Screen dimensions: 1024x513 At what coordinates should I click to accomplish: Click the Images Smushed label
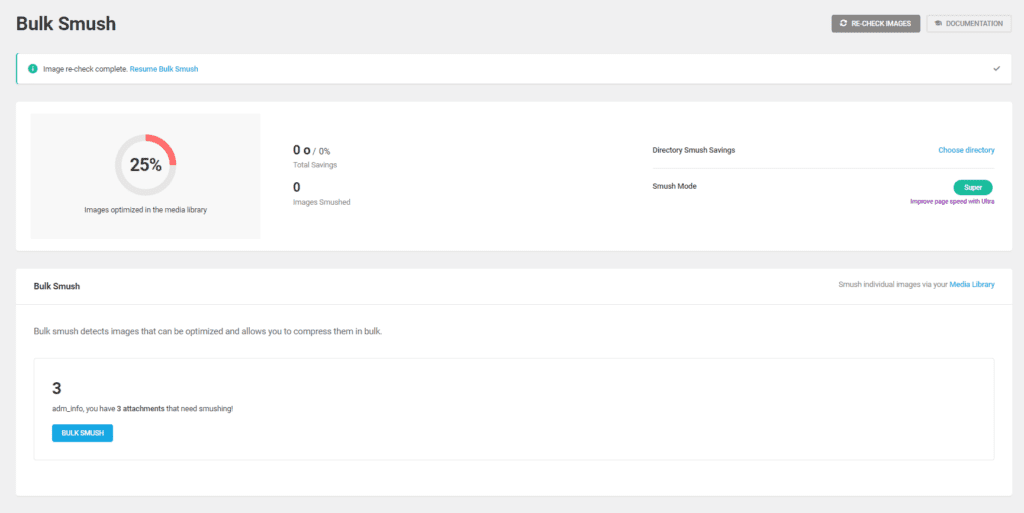322,202
